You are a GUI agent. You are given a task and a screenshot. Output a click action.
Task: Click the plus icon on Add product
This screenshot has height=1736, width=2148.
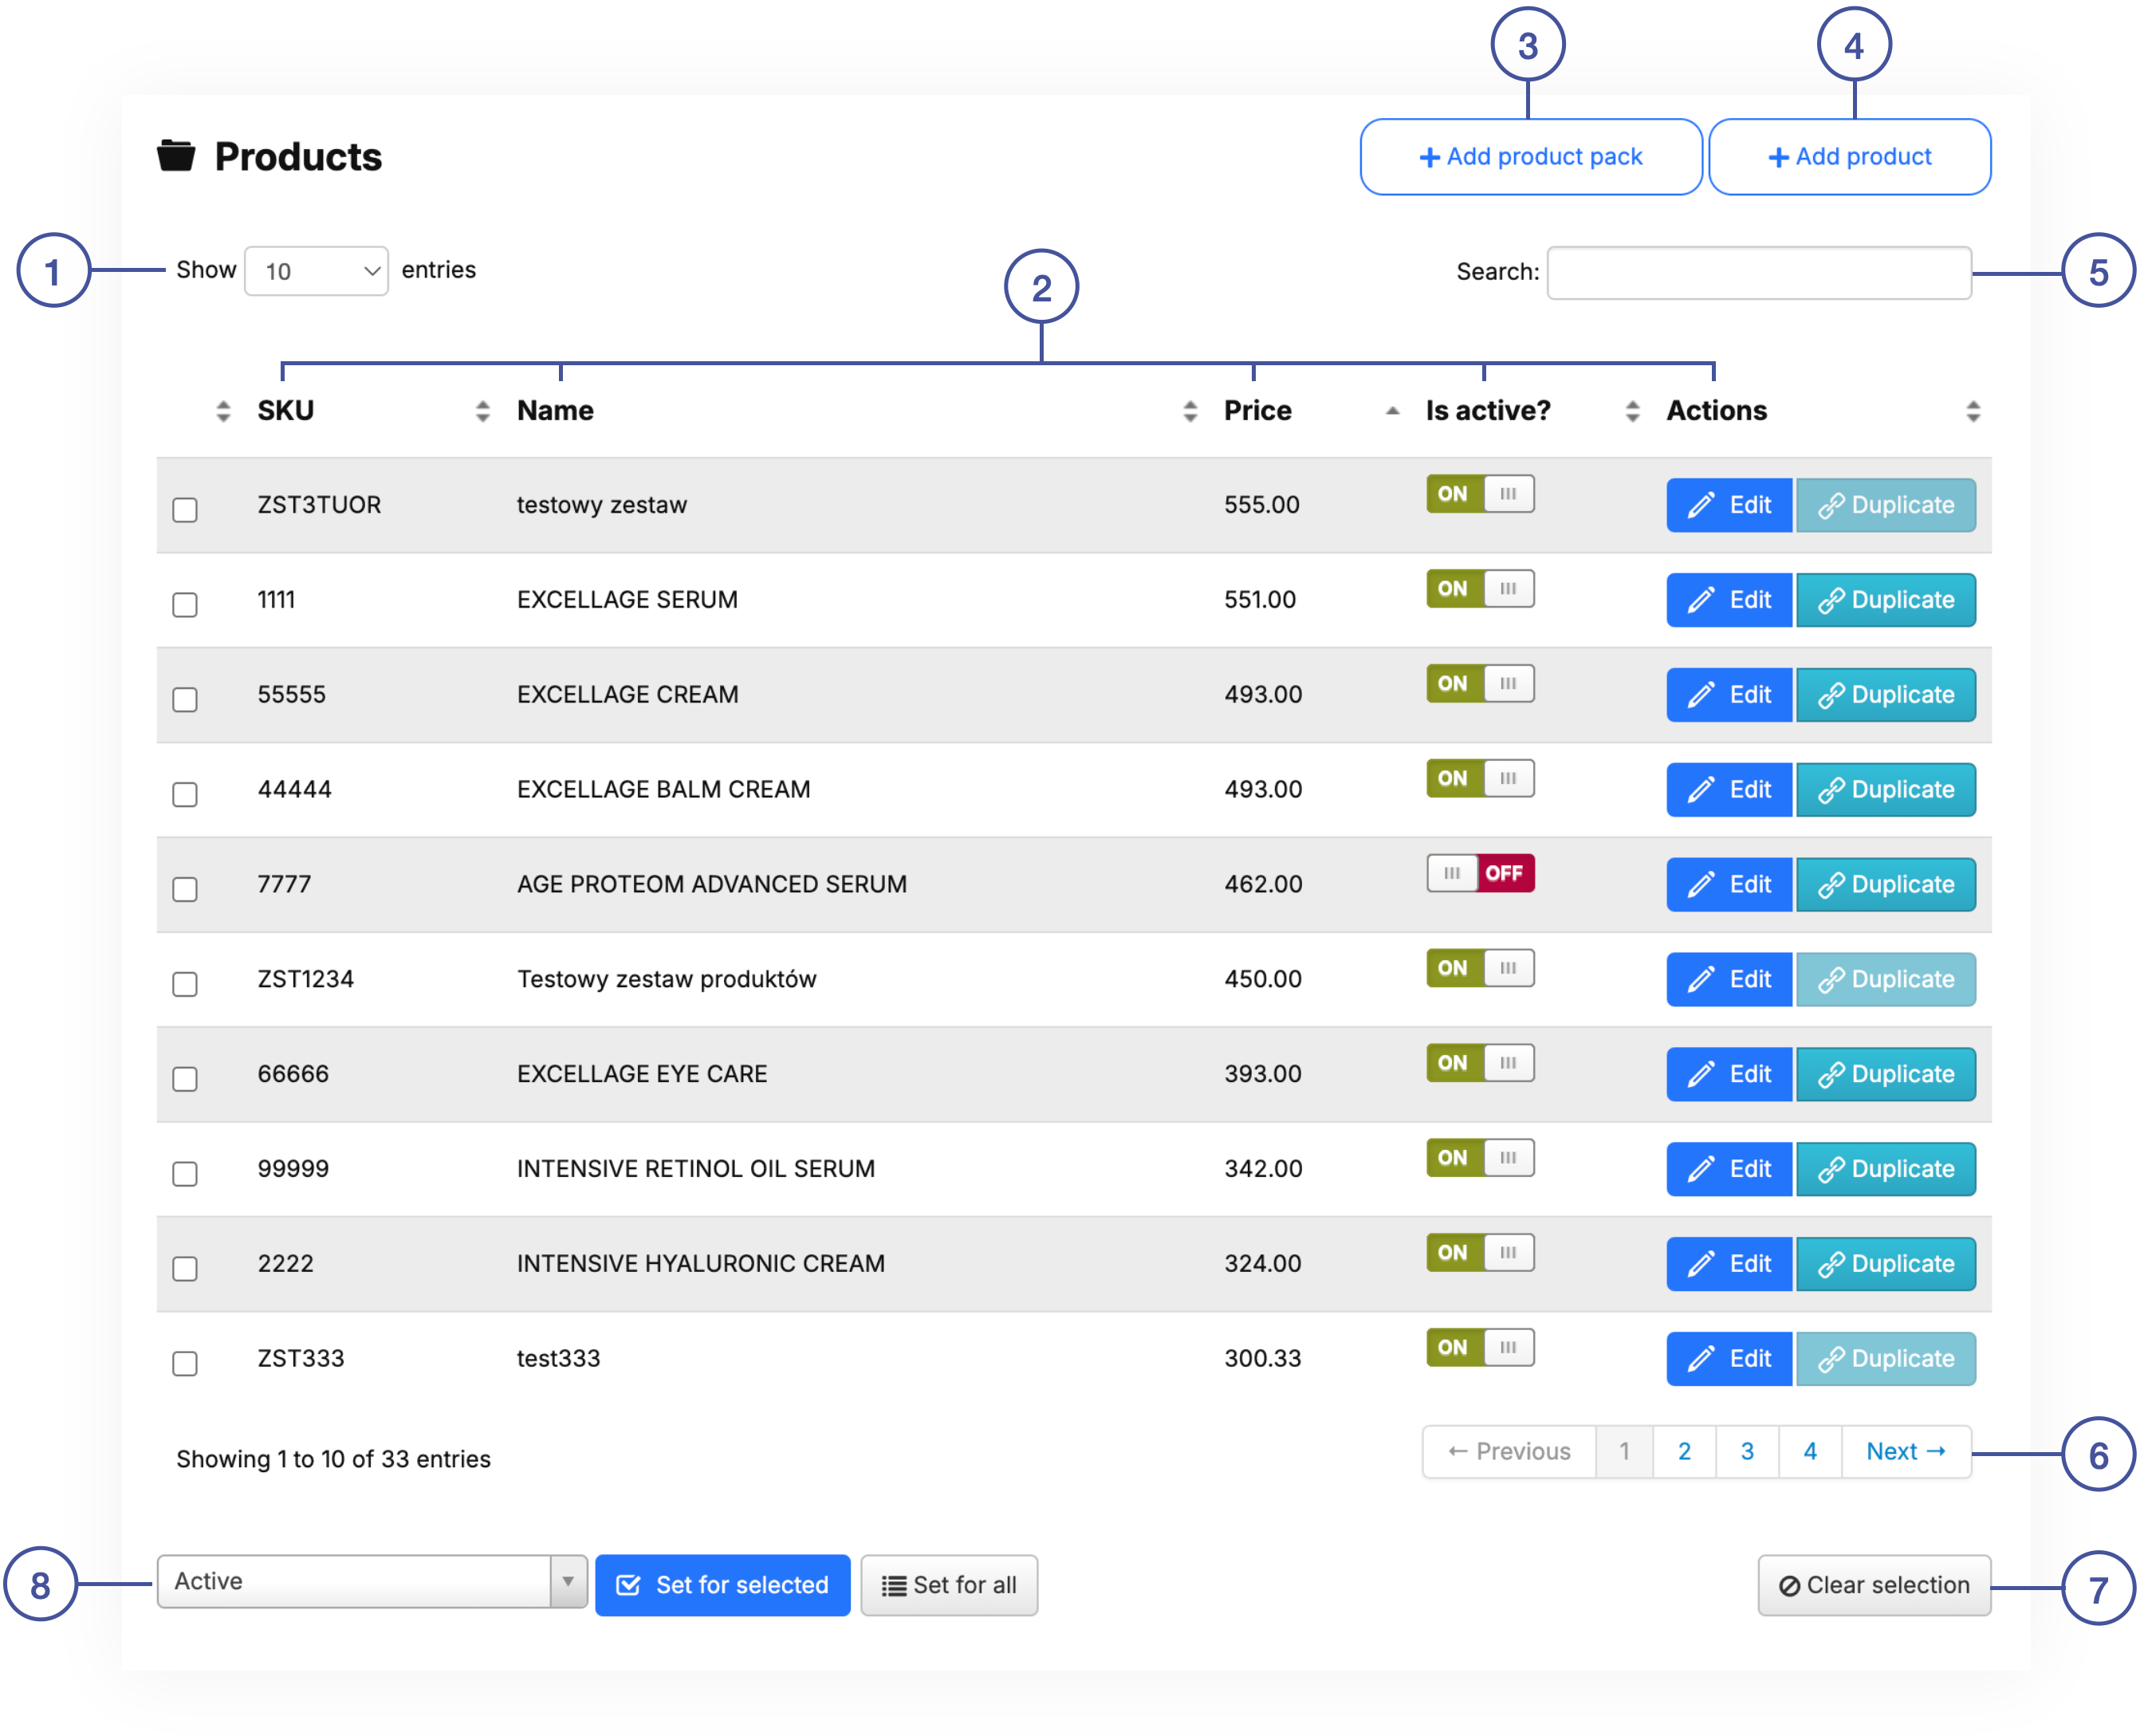tap(1778, 158)
